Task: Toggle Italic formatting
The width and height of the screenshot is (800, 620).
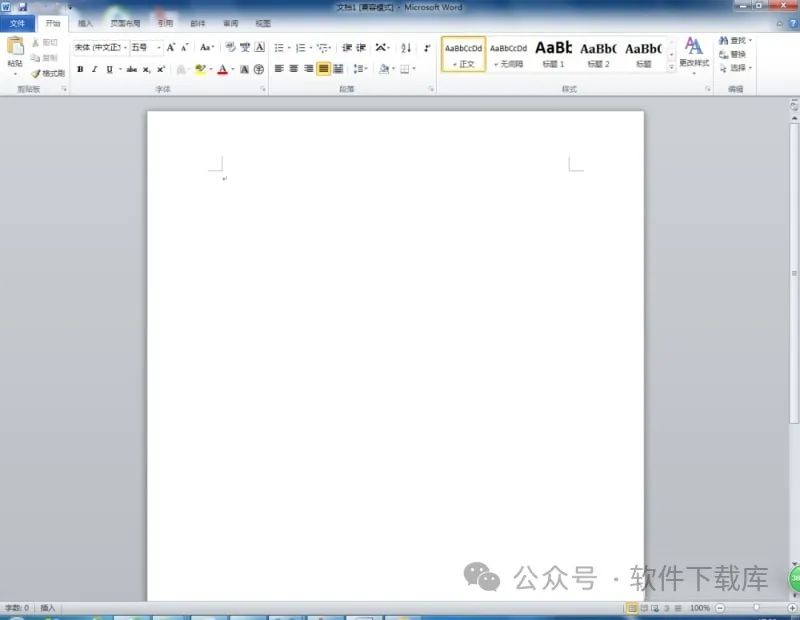Action: tap(94, 69)
